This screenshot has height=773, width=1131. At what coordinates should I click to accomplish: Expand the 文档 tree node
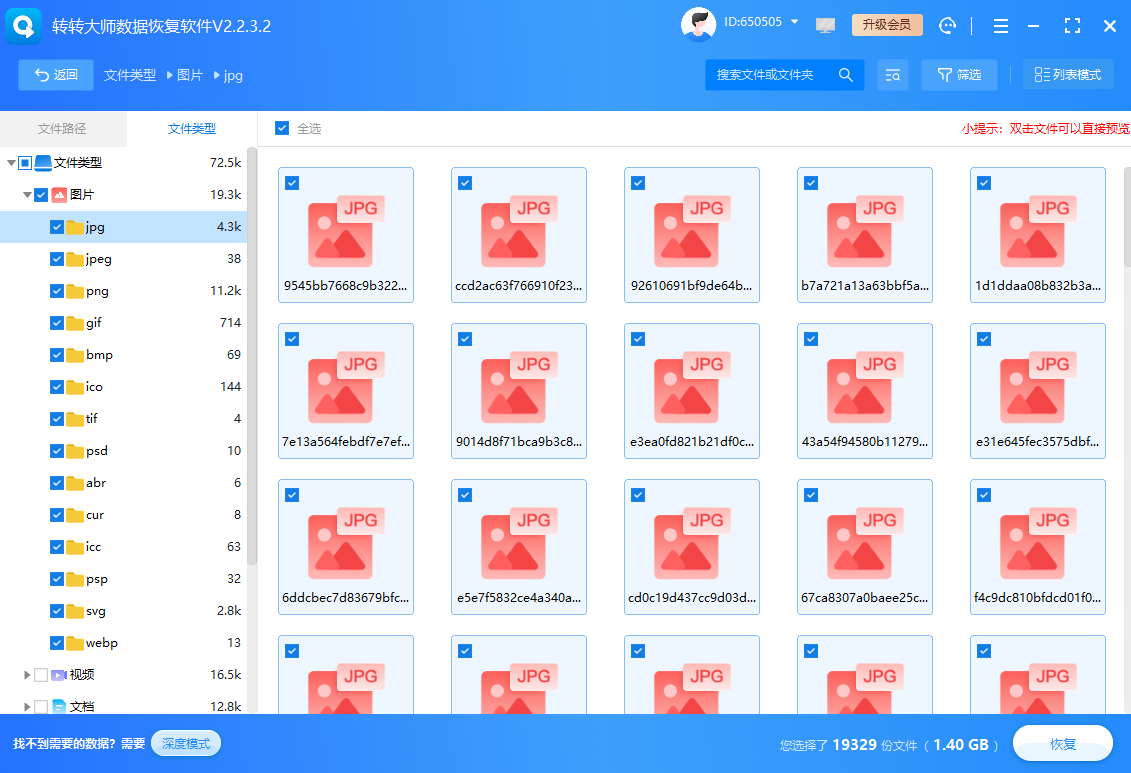tap(27, 707)
